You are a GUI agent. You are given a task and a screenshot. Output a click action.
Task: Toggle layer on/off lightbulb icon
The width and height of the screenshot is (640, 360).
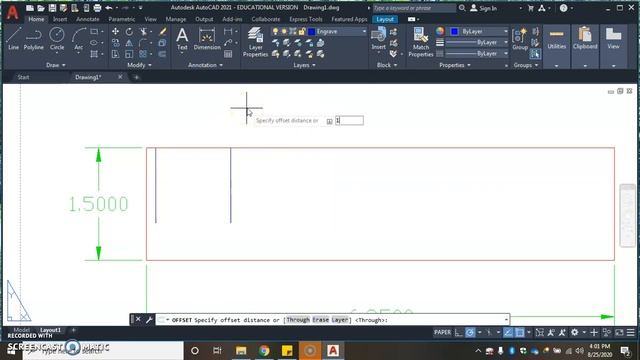click(276, 31)
